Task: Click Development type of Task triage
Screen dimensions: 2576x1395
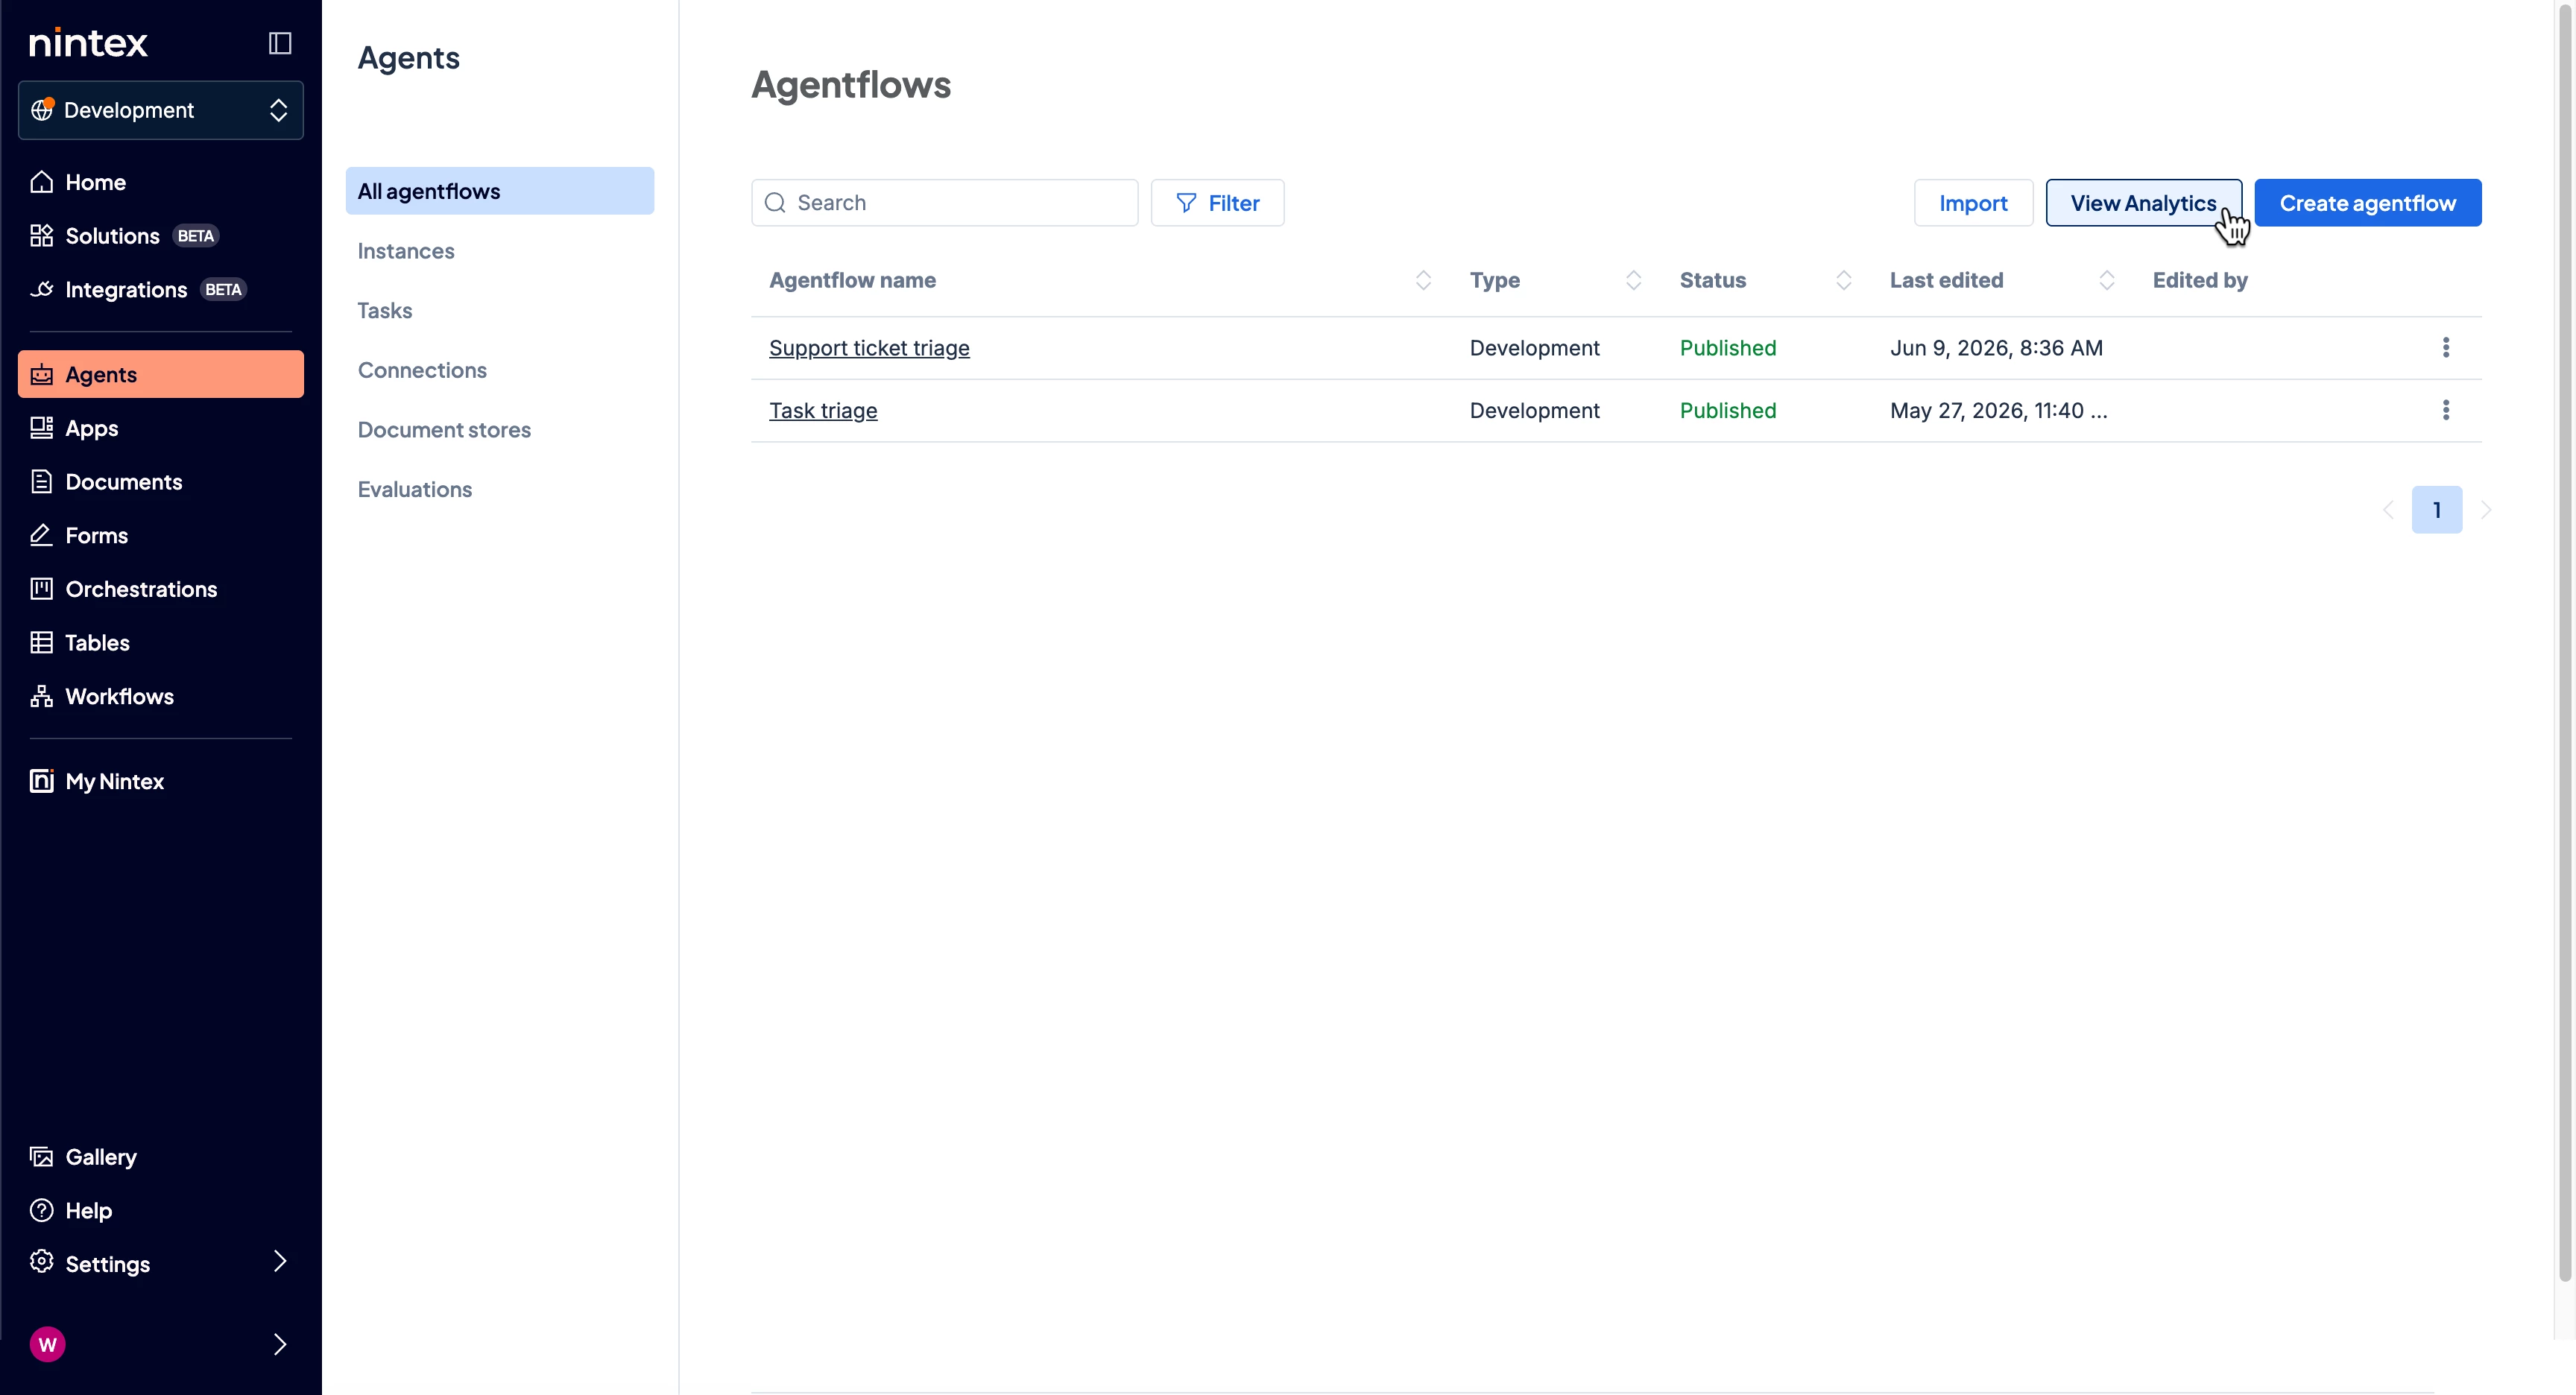Action: tap(1534, 411)
